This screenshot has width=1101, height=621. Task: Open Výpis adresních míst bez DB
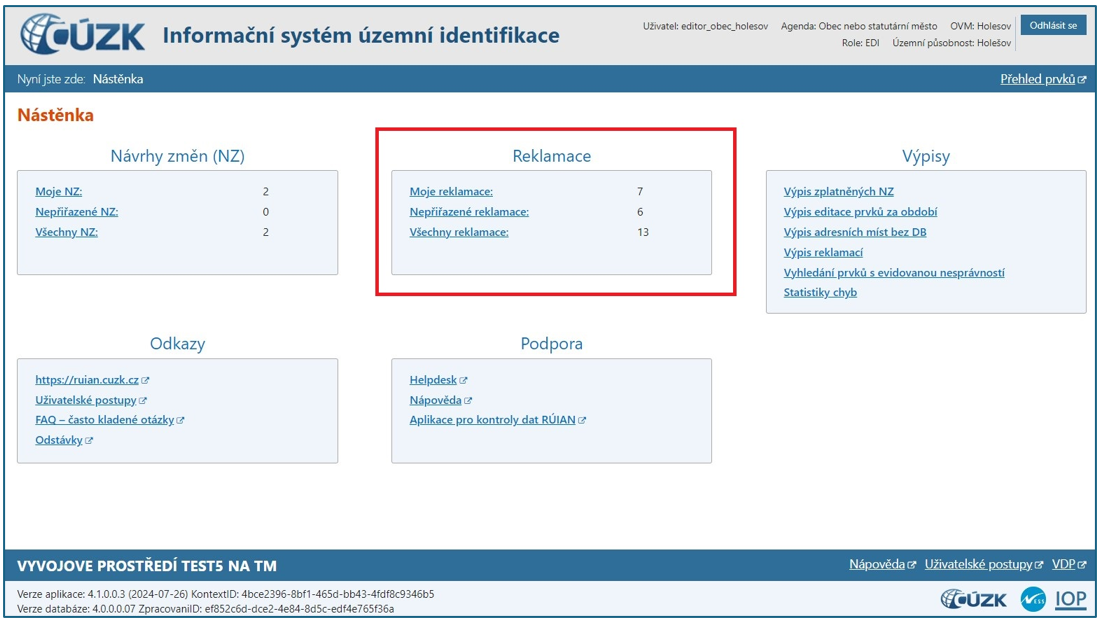855,232
